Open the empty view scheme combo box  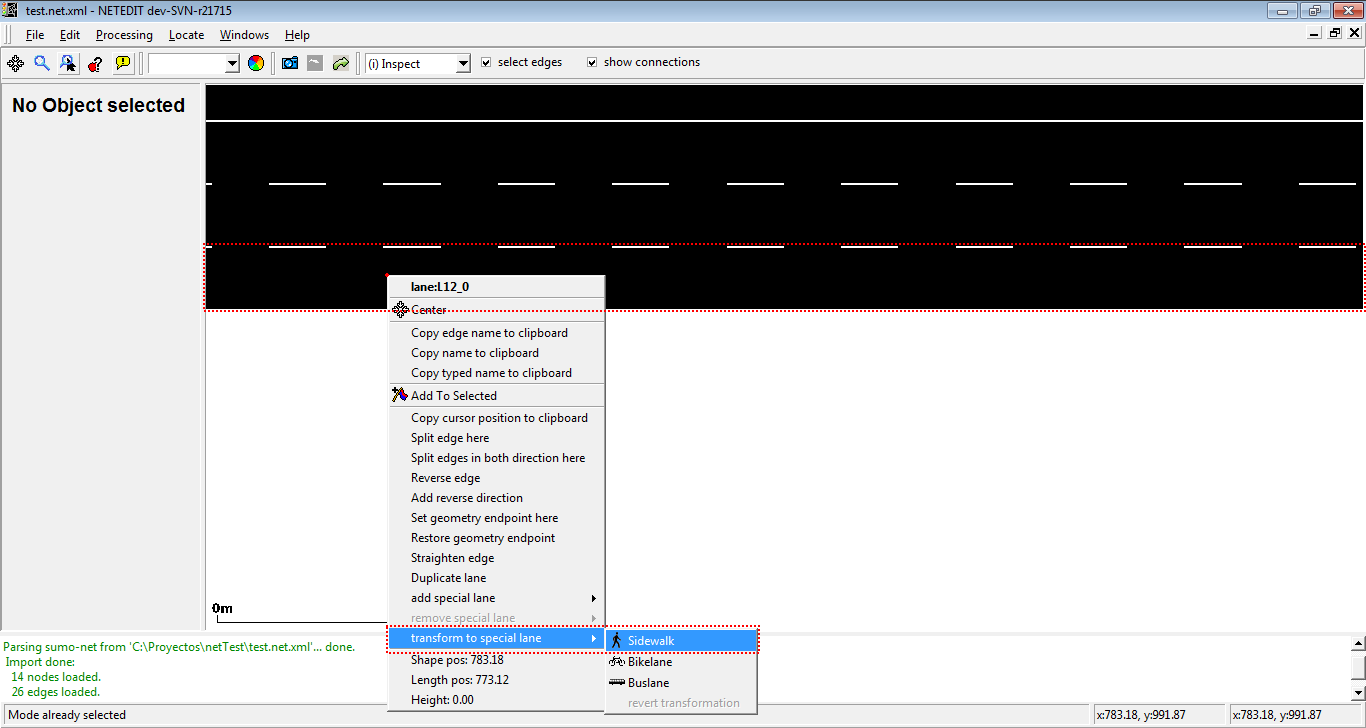pyautogui.click(x=232, y=64)
